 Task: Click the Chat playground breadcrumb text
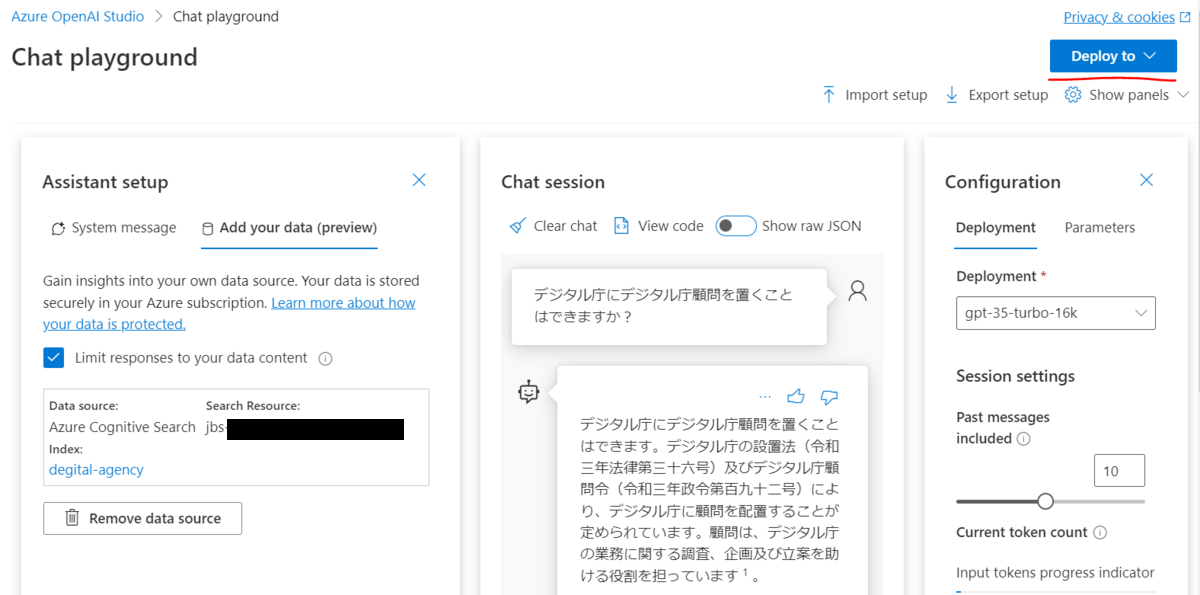coord(226,16)
